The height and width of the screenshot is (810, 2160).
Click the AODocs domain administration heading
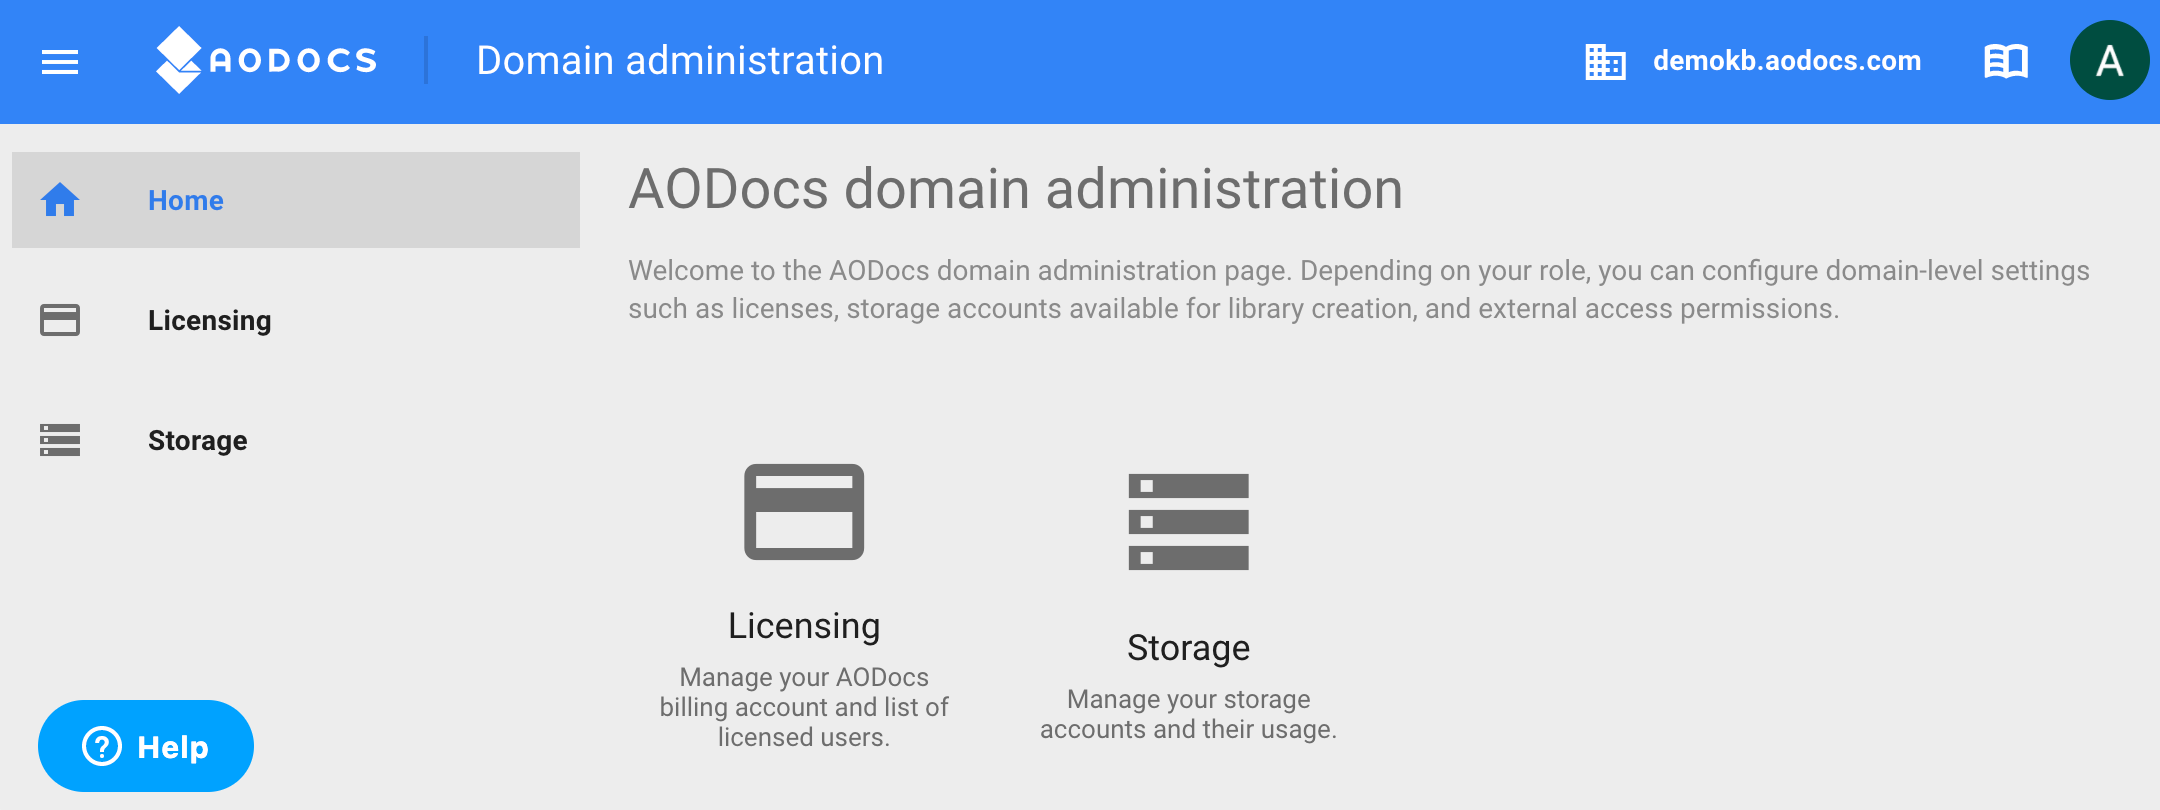pyautogui.click(x=1016, y=189)
